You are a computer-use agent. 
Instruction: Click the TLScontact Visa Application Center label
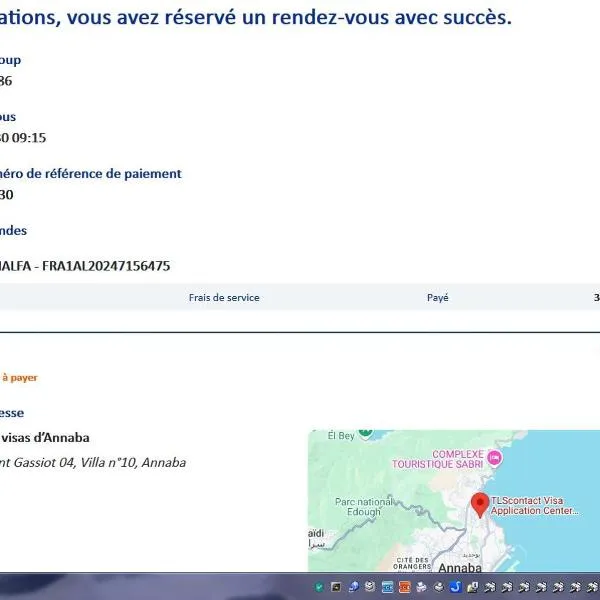tap(536, 504)
